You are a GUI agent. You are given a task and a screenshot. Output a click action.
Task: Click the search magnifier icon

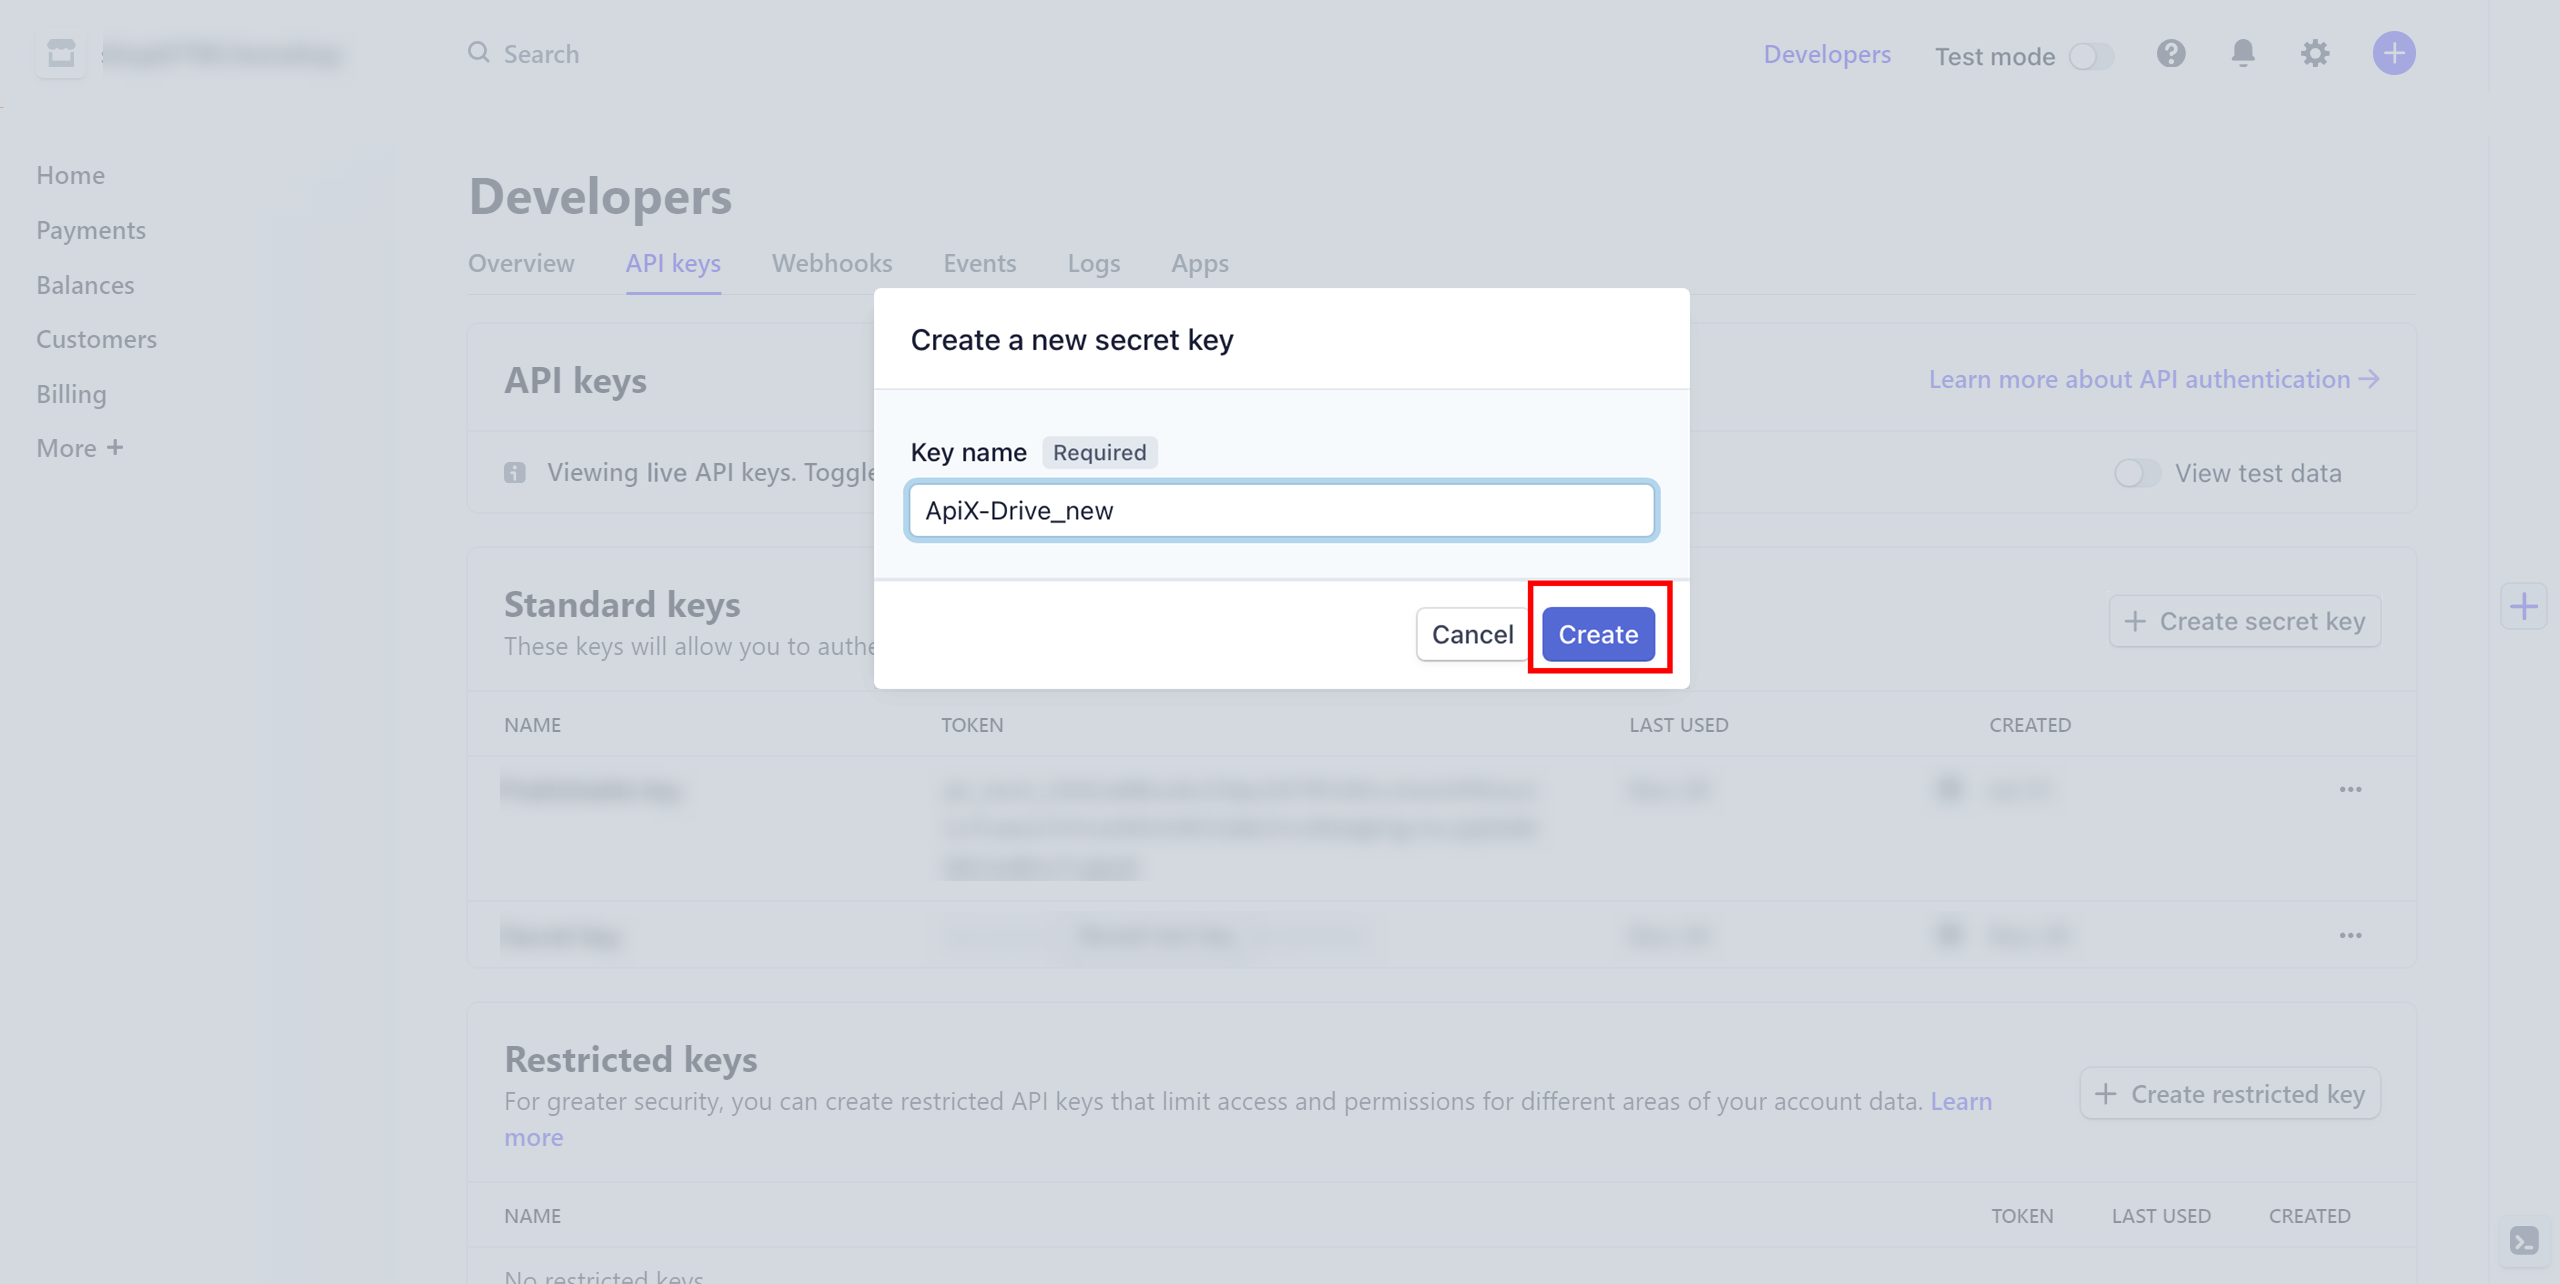click(x=479, y=52)
